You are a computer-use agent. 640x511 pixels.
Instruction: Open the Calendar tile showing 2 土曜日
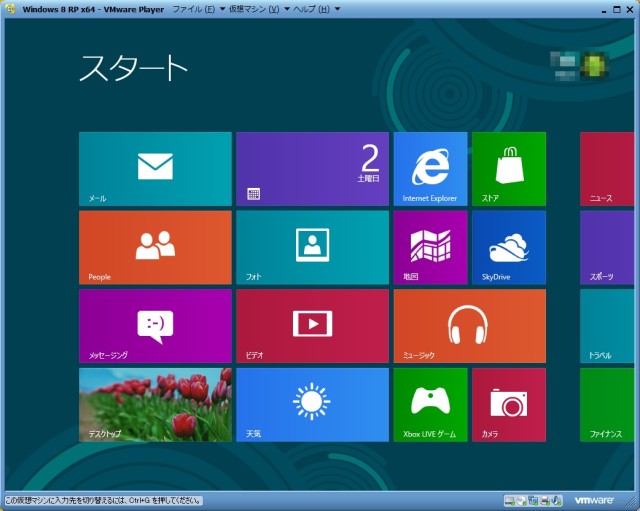coord(312,169)
